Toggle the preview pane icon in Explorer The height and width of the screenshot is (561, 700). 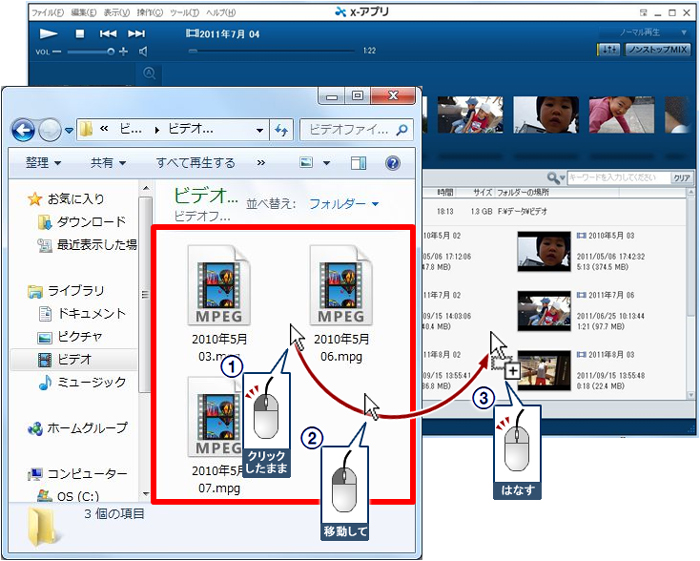358,163
